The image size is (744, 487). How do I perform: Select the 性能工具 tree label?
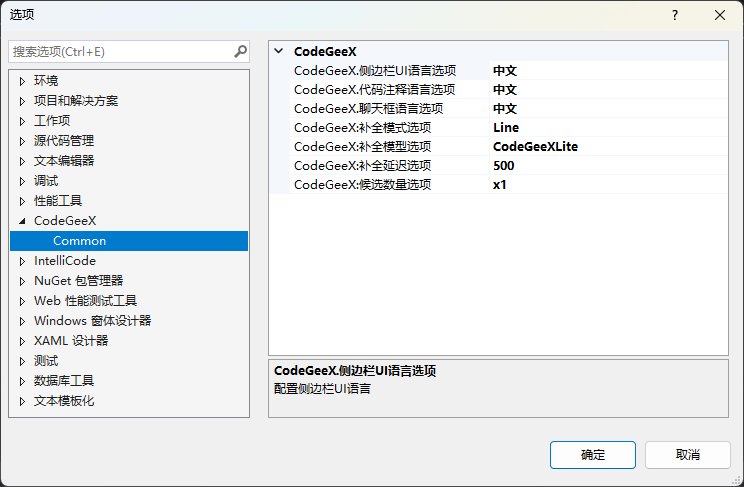coord(58,201)
